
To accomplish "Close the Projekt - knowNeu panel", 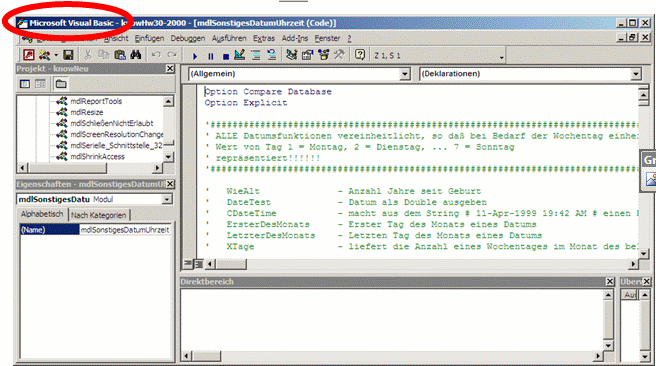I will coord(170,69).
